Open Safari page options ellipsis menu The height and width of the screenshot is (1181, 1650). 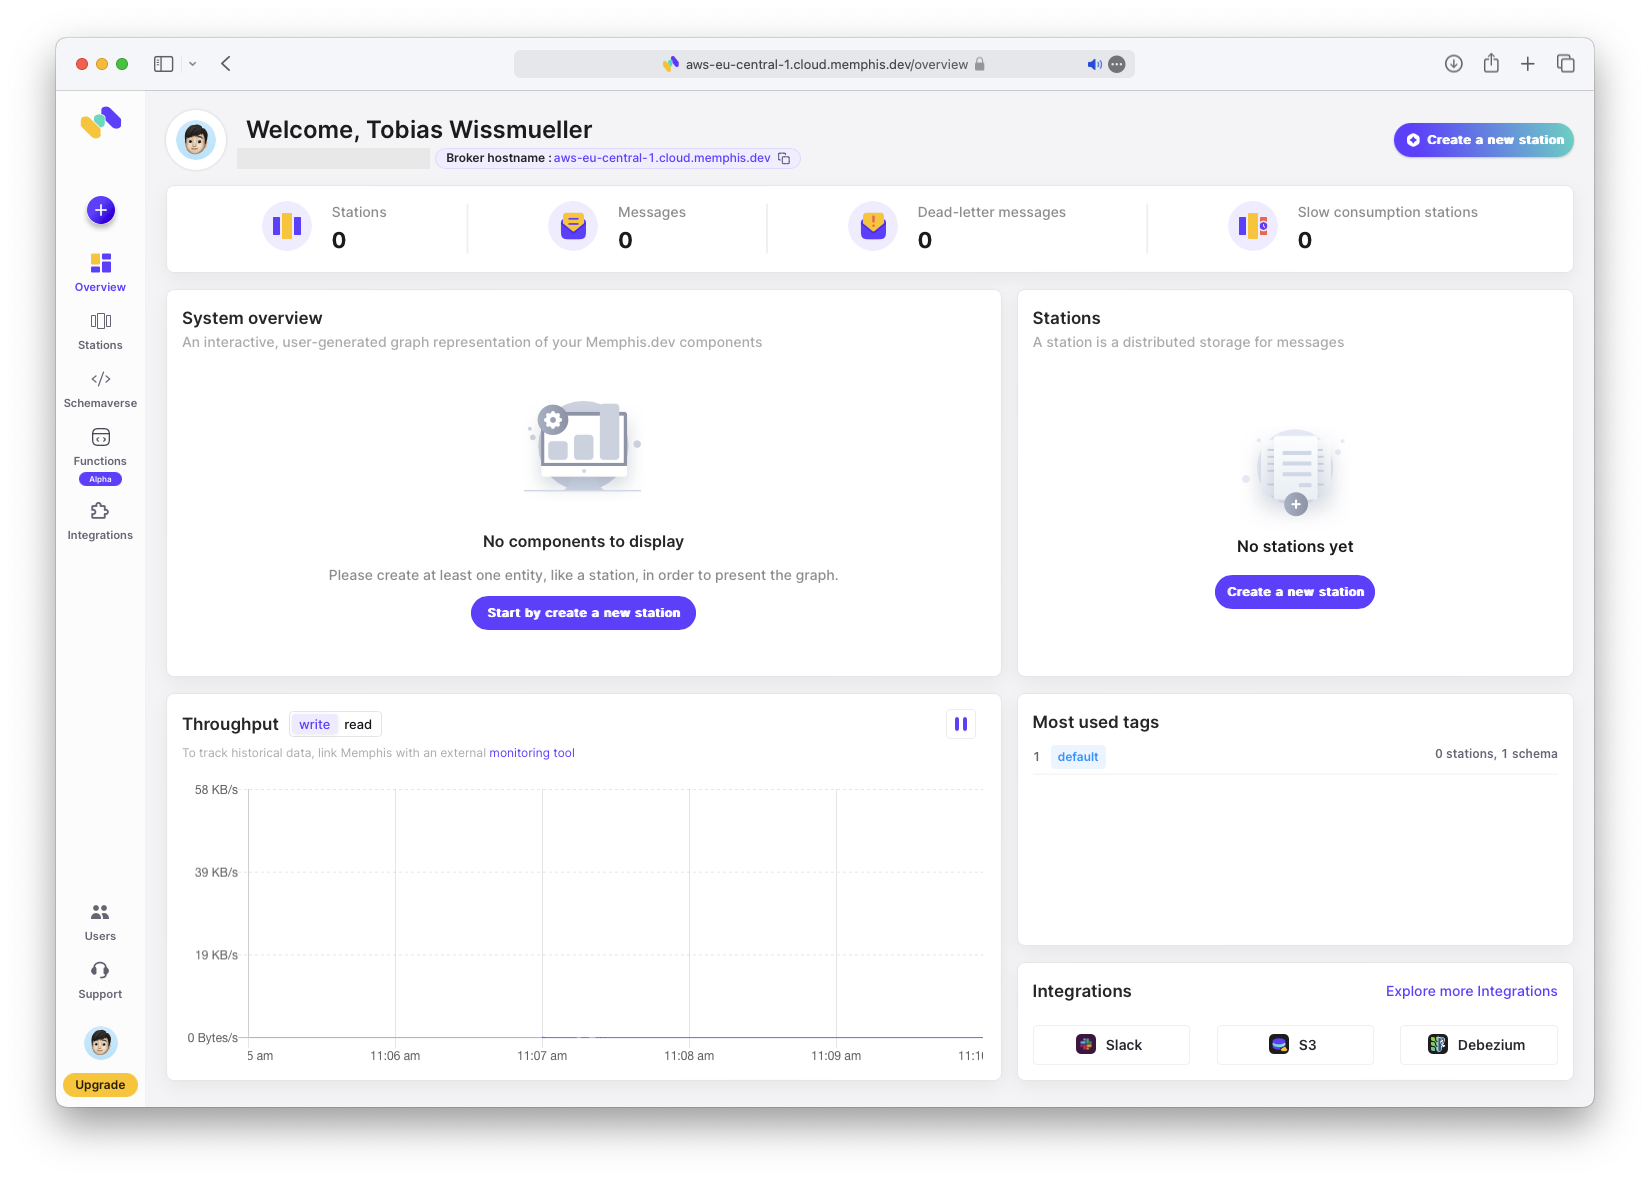click(1117, 64)
